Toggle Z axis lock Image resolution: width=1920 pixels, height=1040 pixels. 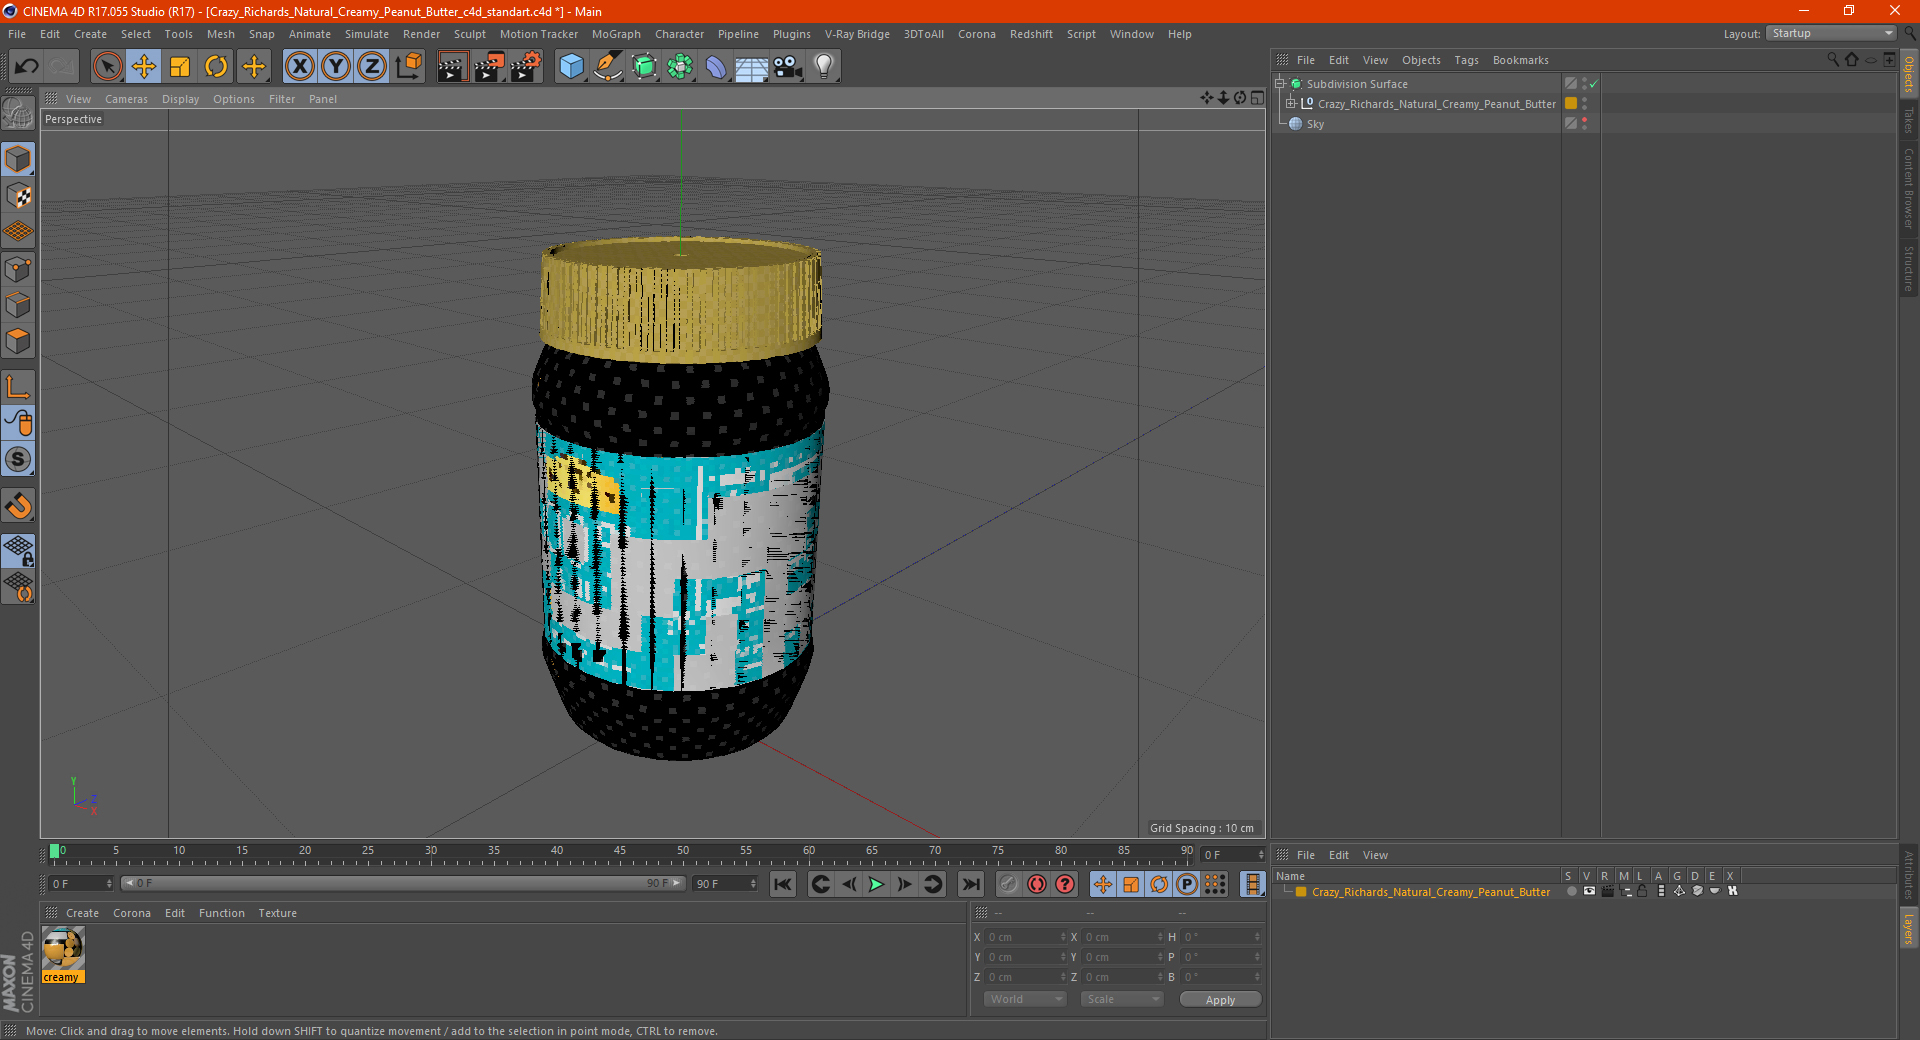click(x=372, y=67)
